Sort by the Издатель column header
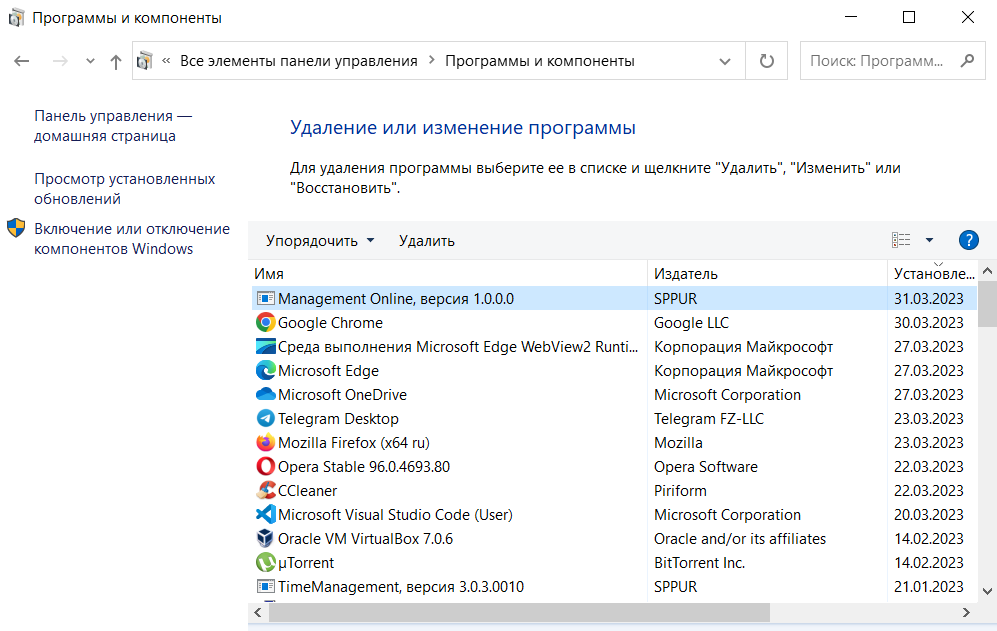Viewport: 997px width, 631px height. 767,274
